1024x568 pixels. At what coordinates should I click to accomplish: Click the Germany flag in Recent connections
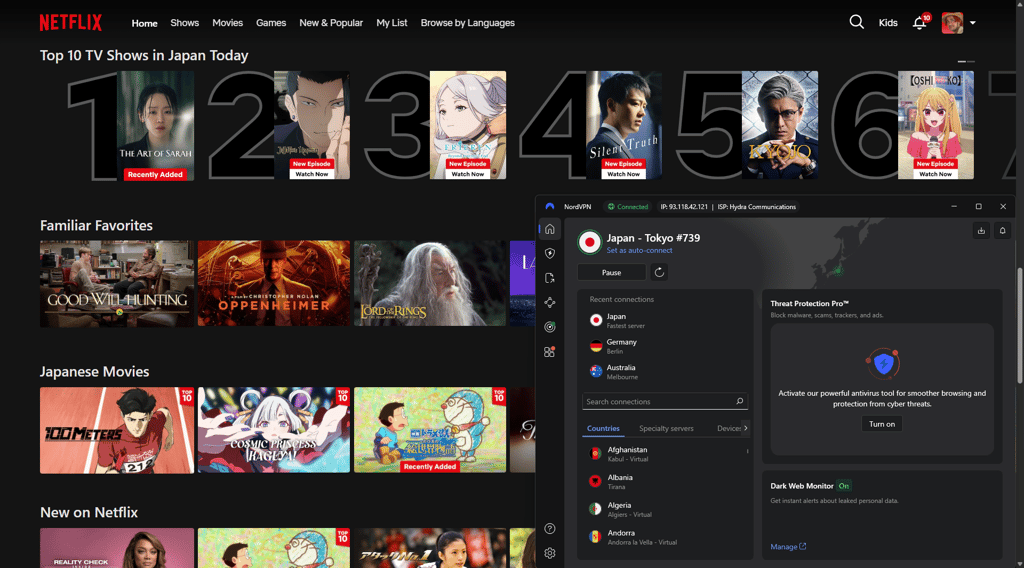tap(596, 346)
